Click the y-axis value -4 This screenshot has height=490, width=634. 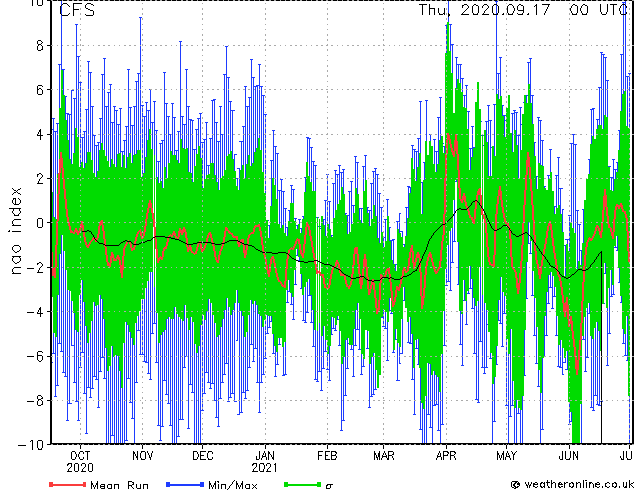coord(35,312)
